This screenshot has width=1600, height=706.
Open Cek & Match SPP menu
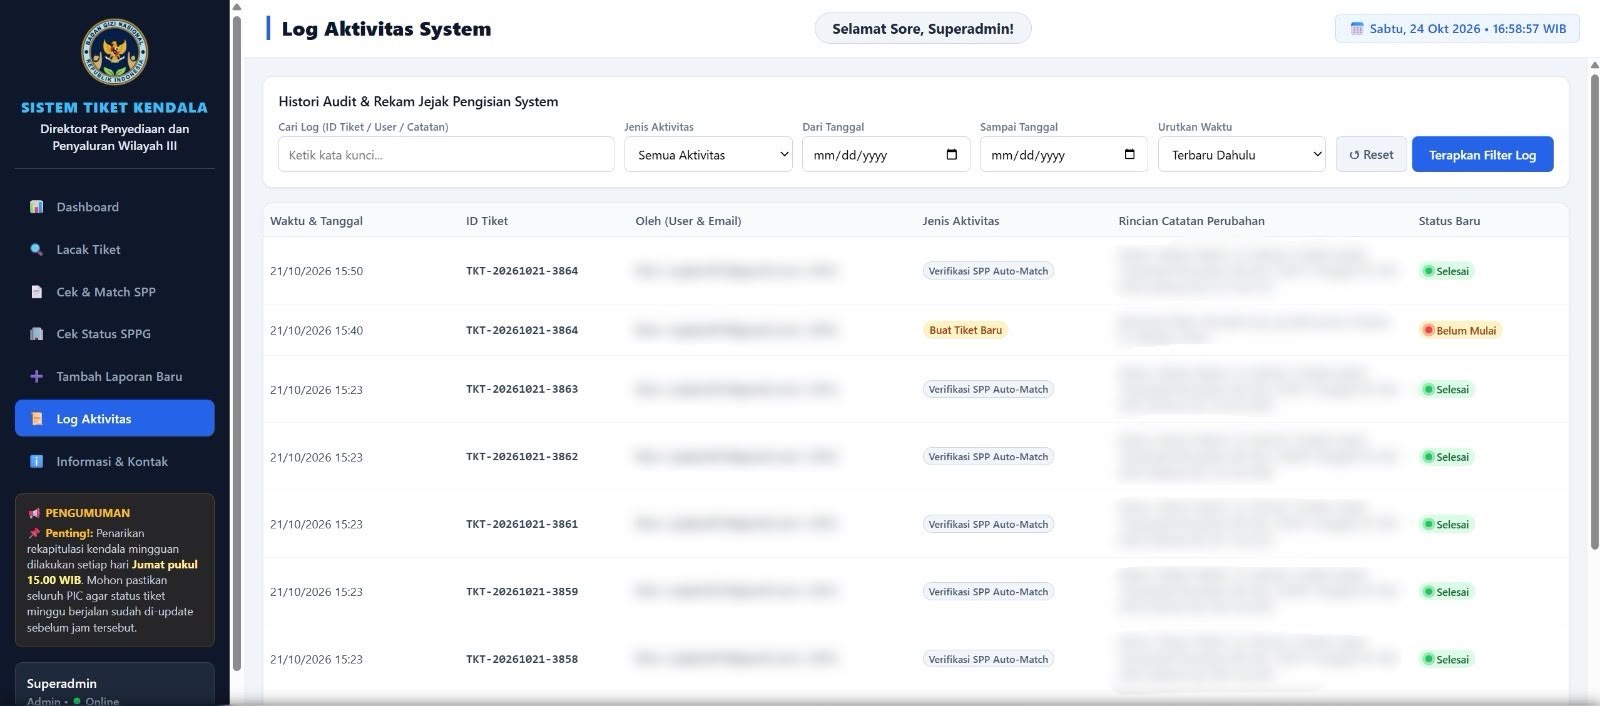pyautogui.click(x=114, y=292)
